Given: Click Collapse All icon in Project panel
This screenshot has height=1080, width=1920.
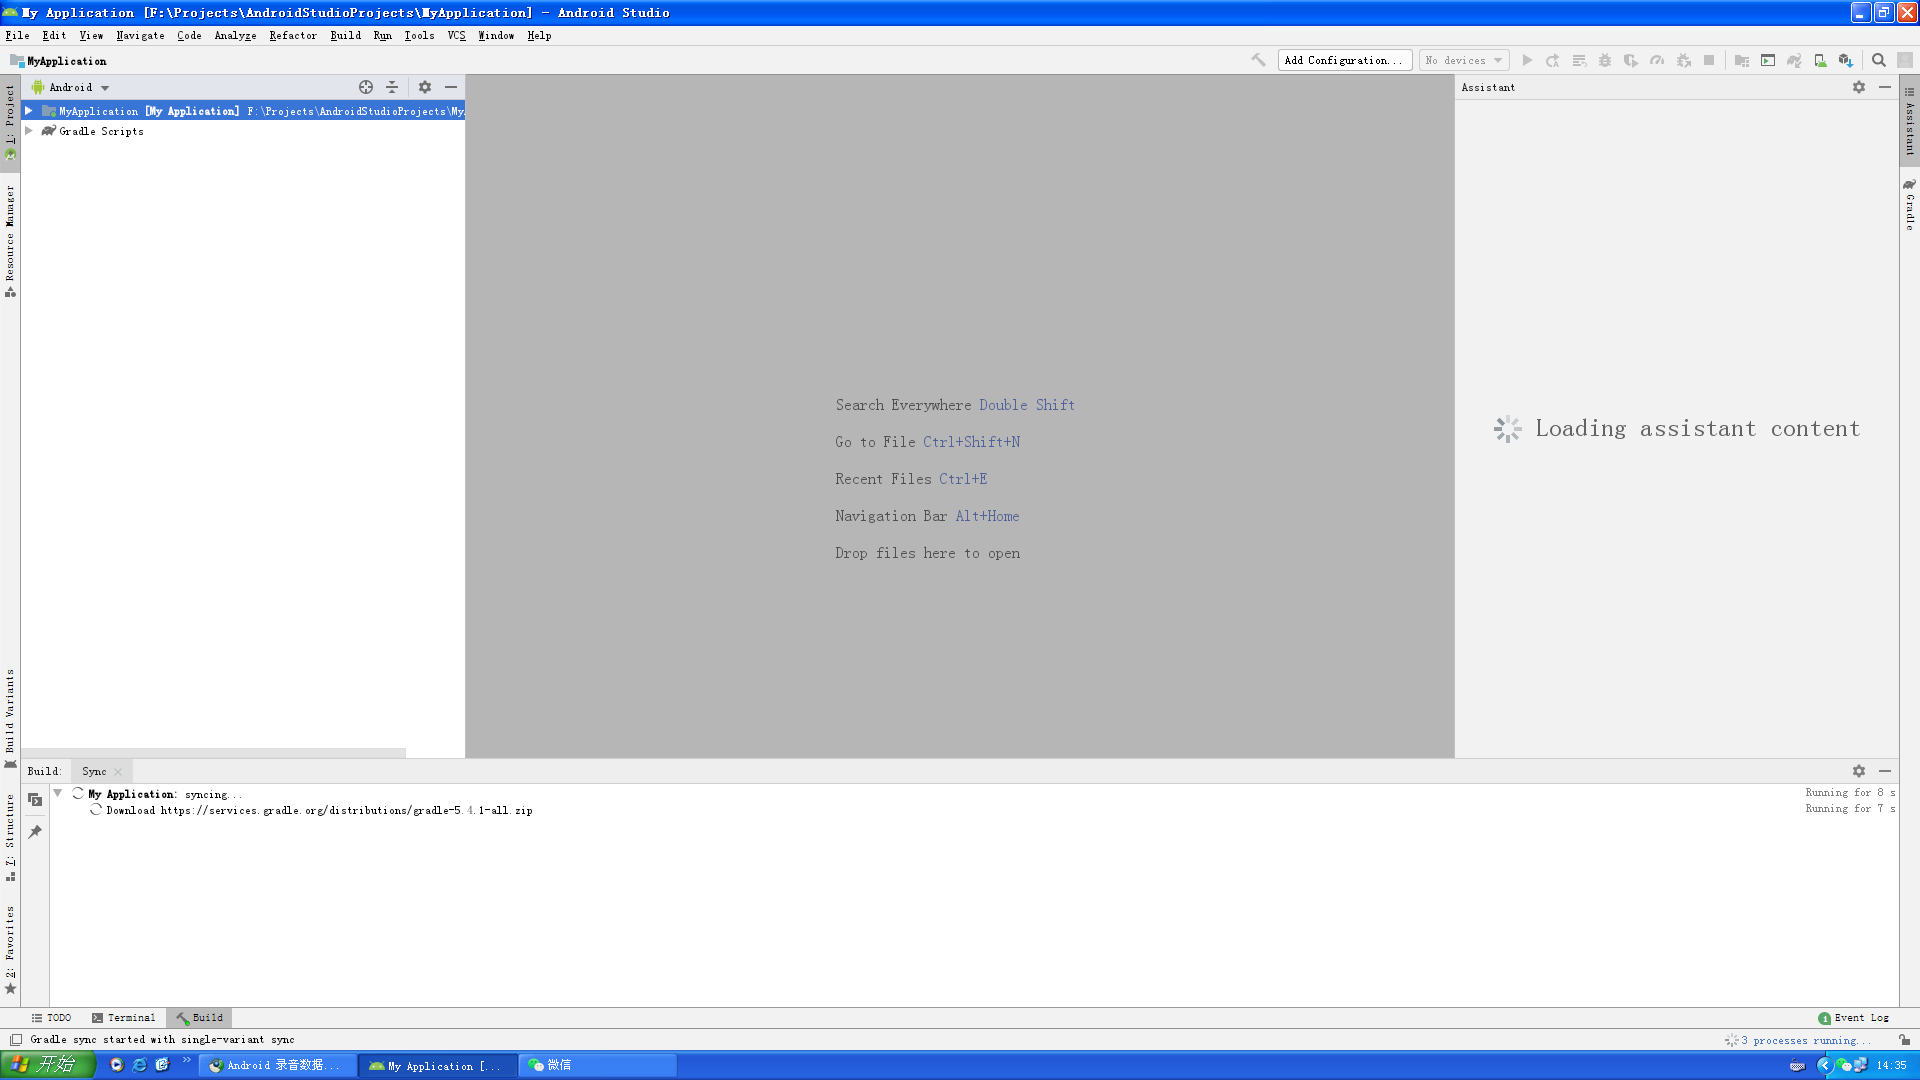Looking at the screenshot, I should [392, 87].
